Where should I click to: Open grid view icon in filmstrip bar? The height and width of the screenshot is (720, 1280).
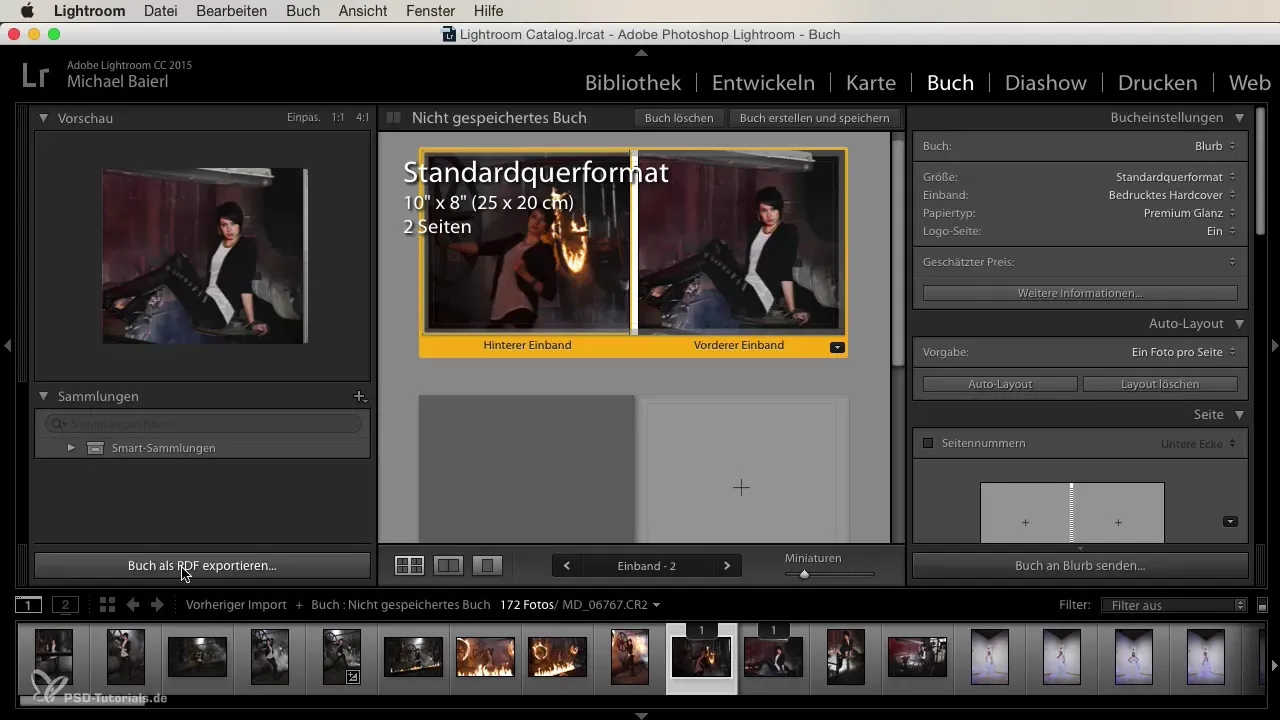click(107, 605)
